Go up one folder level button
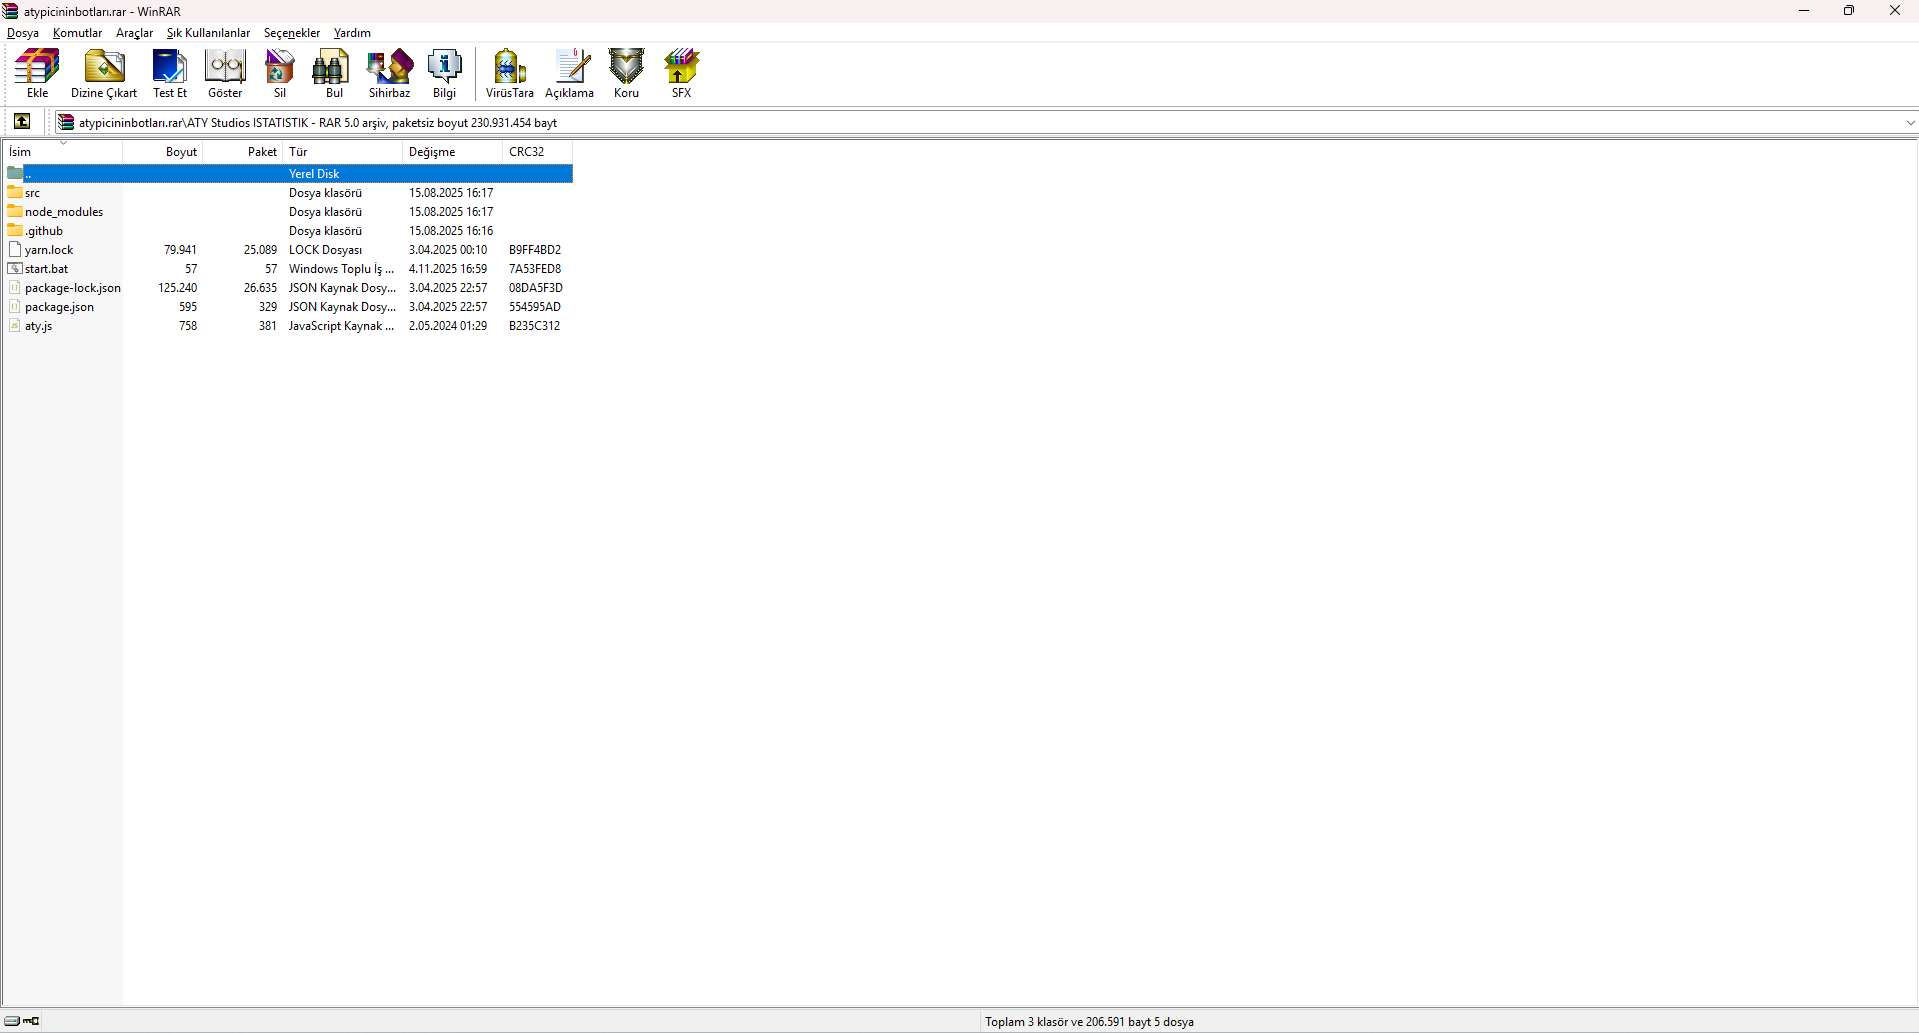 pyautogui.click(x=22, y=122)
